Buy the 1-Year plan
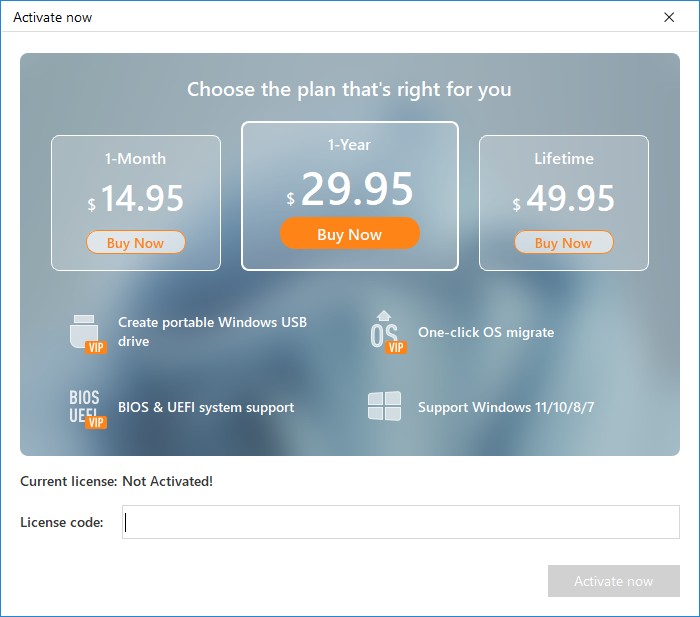The width and height of the screenshot is (700, 617). coord(350,233)
